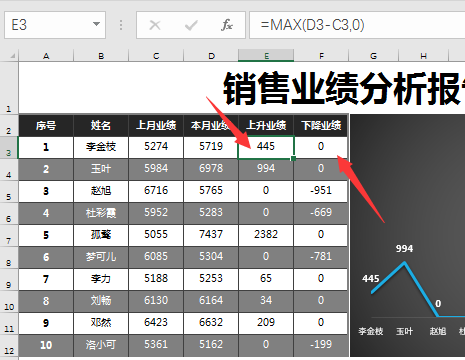This screenshot has width=465, height=360.
Task: Click the 姓名 header cell
Action: (x=101, y=125)
